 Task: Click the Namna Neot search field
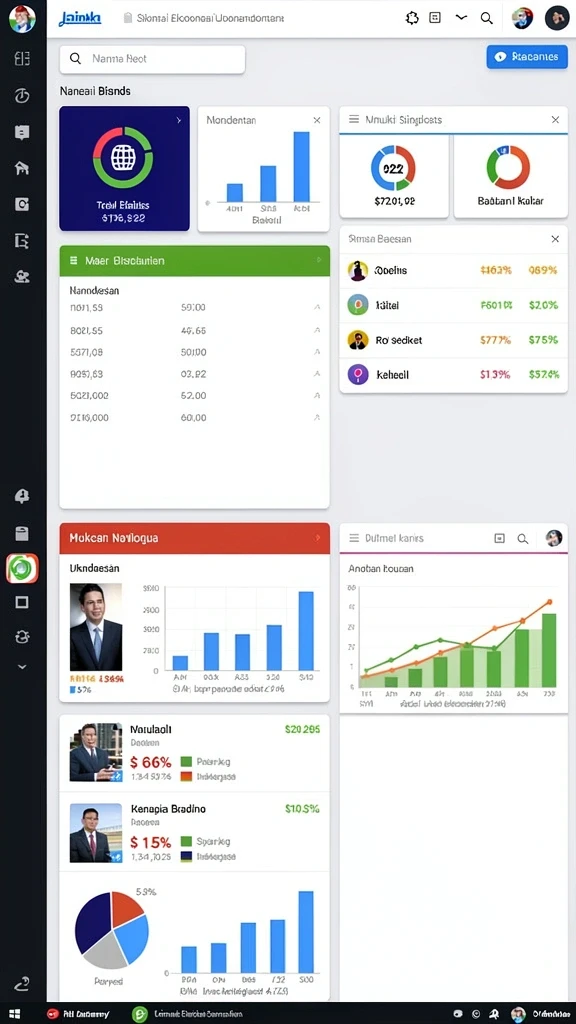click(x=152, y=59)
